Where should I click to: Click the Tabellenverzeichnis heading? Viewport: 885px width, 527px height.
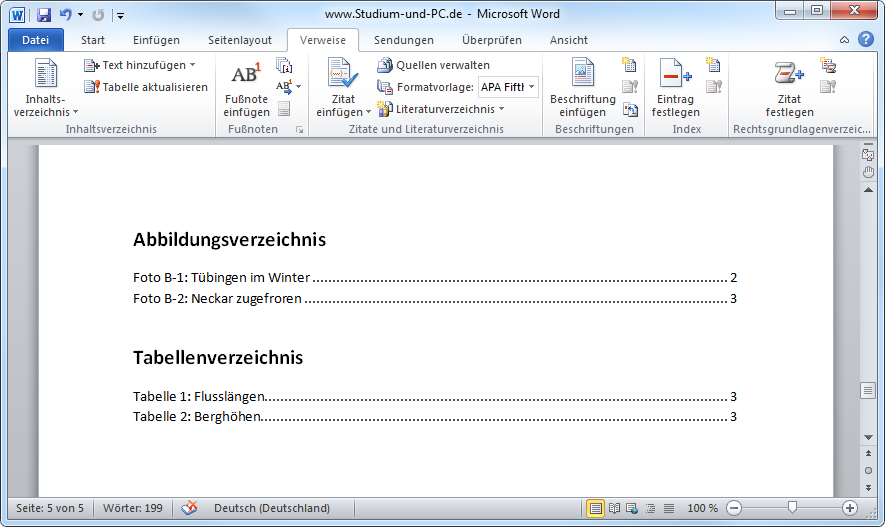218,357
